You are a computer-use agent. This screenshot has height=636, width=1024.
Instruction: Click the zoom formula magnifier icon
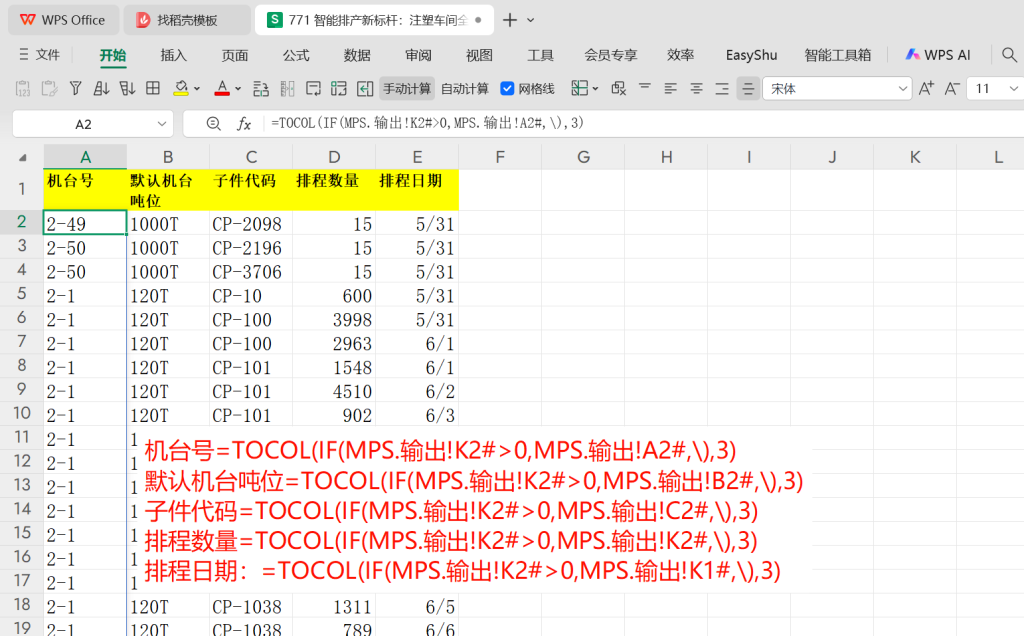pos(214,123)
